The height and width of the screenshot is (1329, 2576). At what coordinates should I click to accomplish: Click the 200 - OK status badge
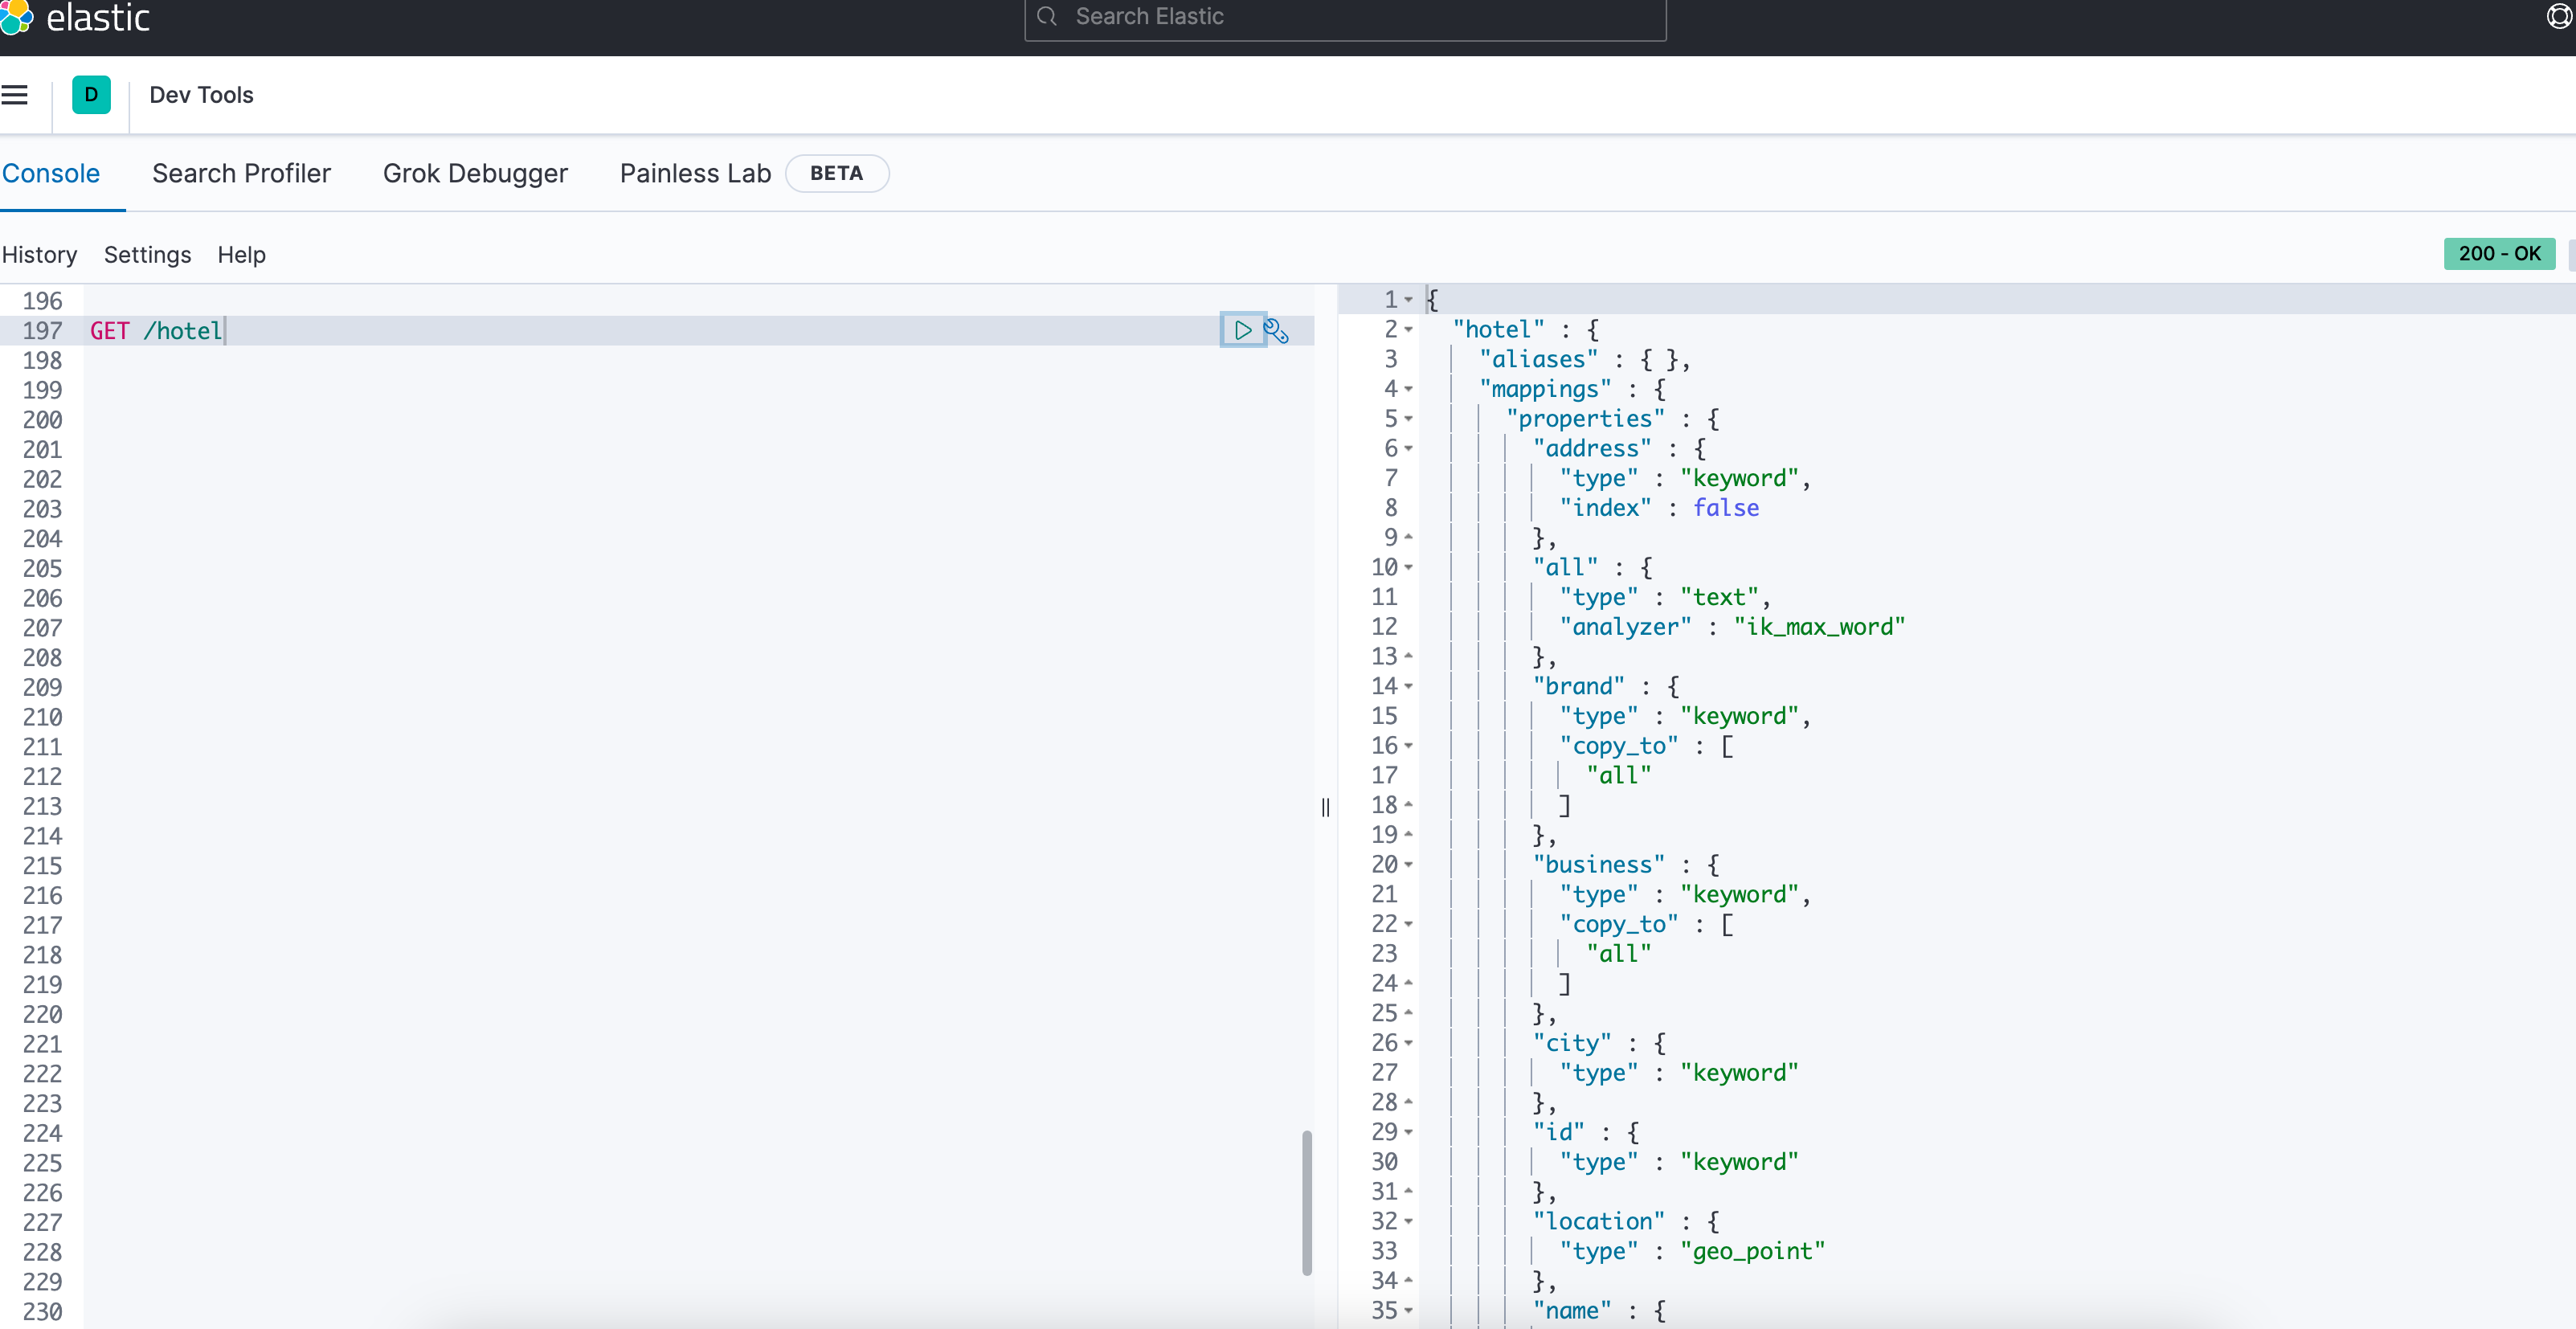(x=2498, y=254)
